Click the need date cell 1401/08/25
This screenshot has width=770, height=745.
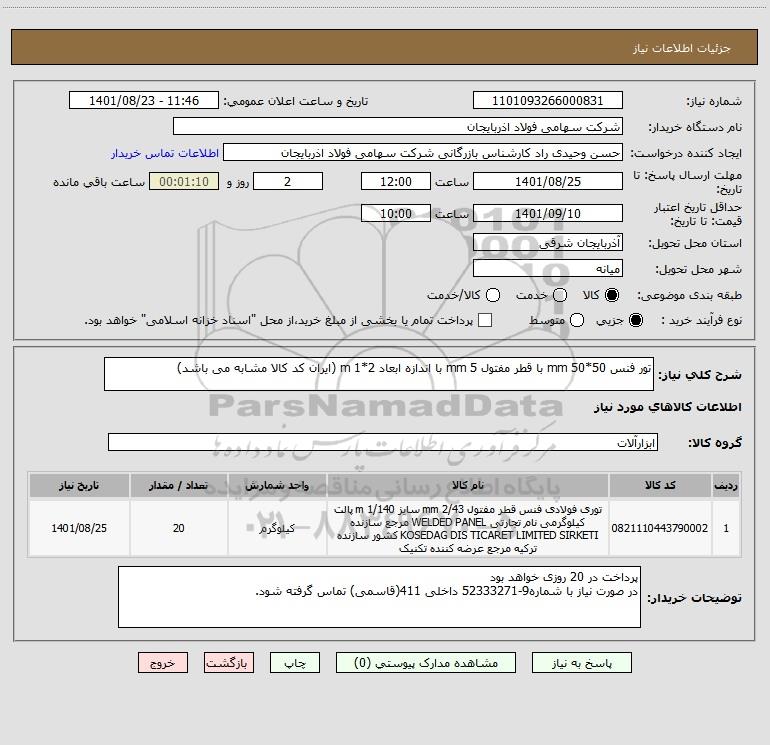[x=79, y=528]
